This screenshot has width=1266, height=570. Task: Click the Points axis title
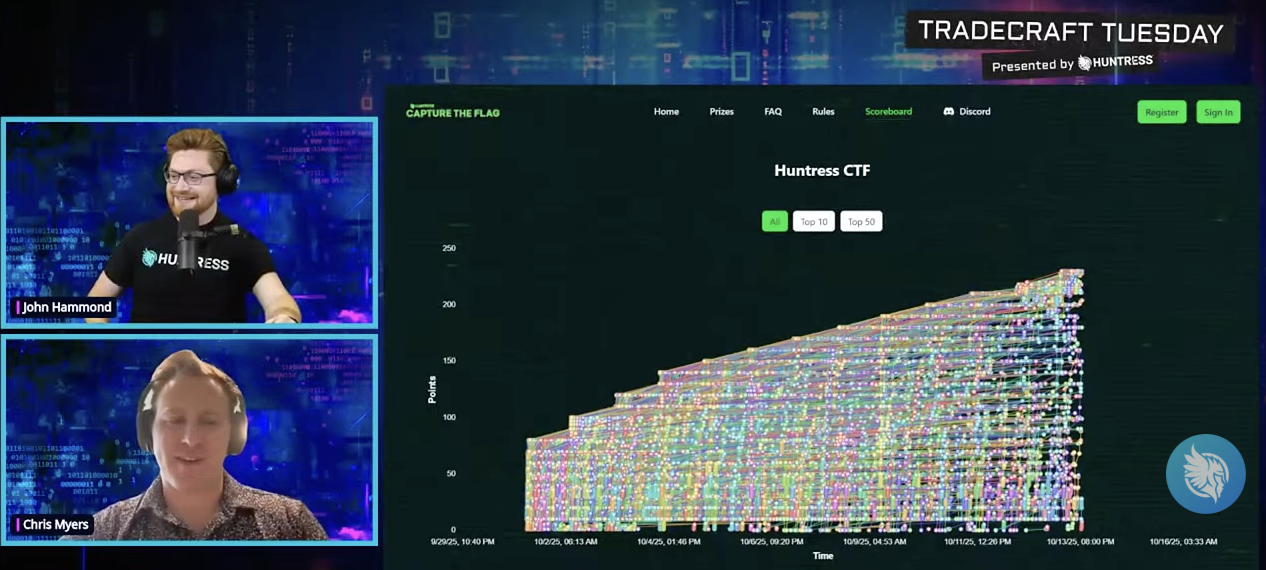coord(432,389)
